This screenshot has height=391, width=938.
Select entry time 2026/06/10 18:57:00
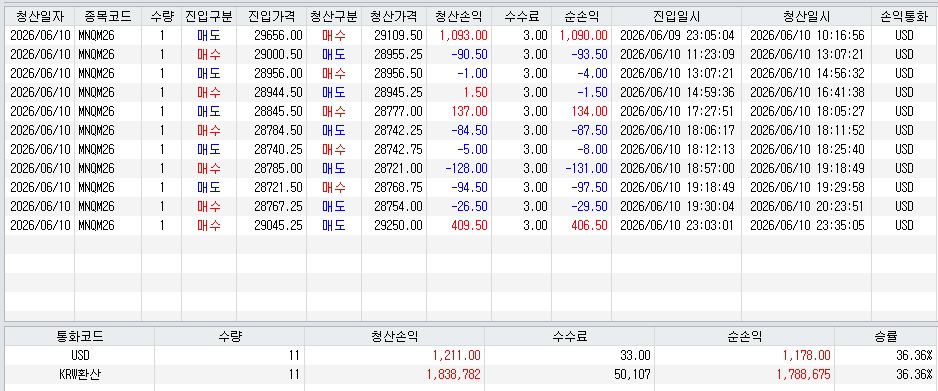coord(677,169)
